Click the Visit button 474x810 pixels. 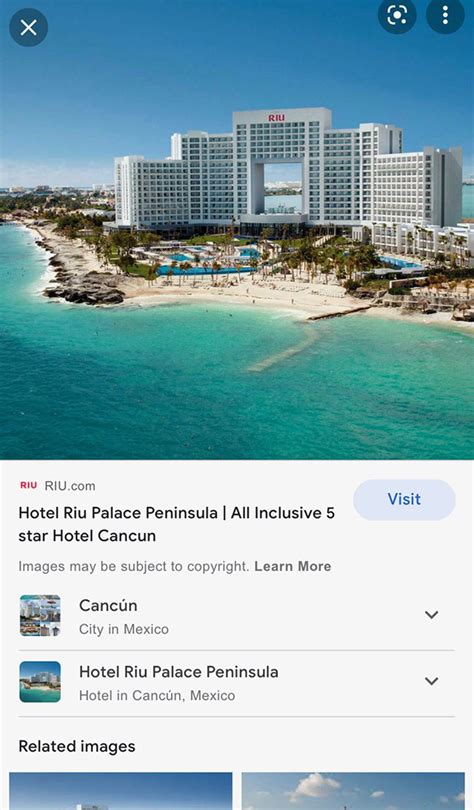pos(404,500)
